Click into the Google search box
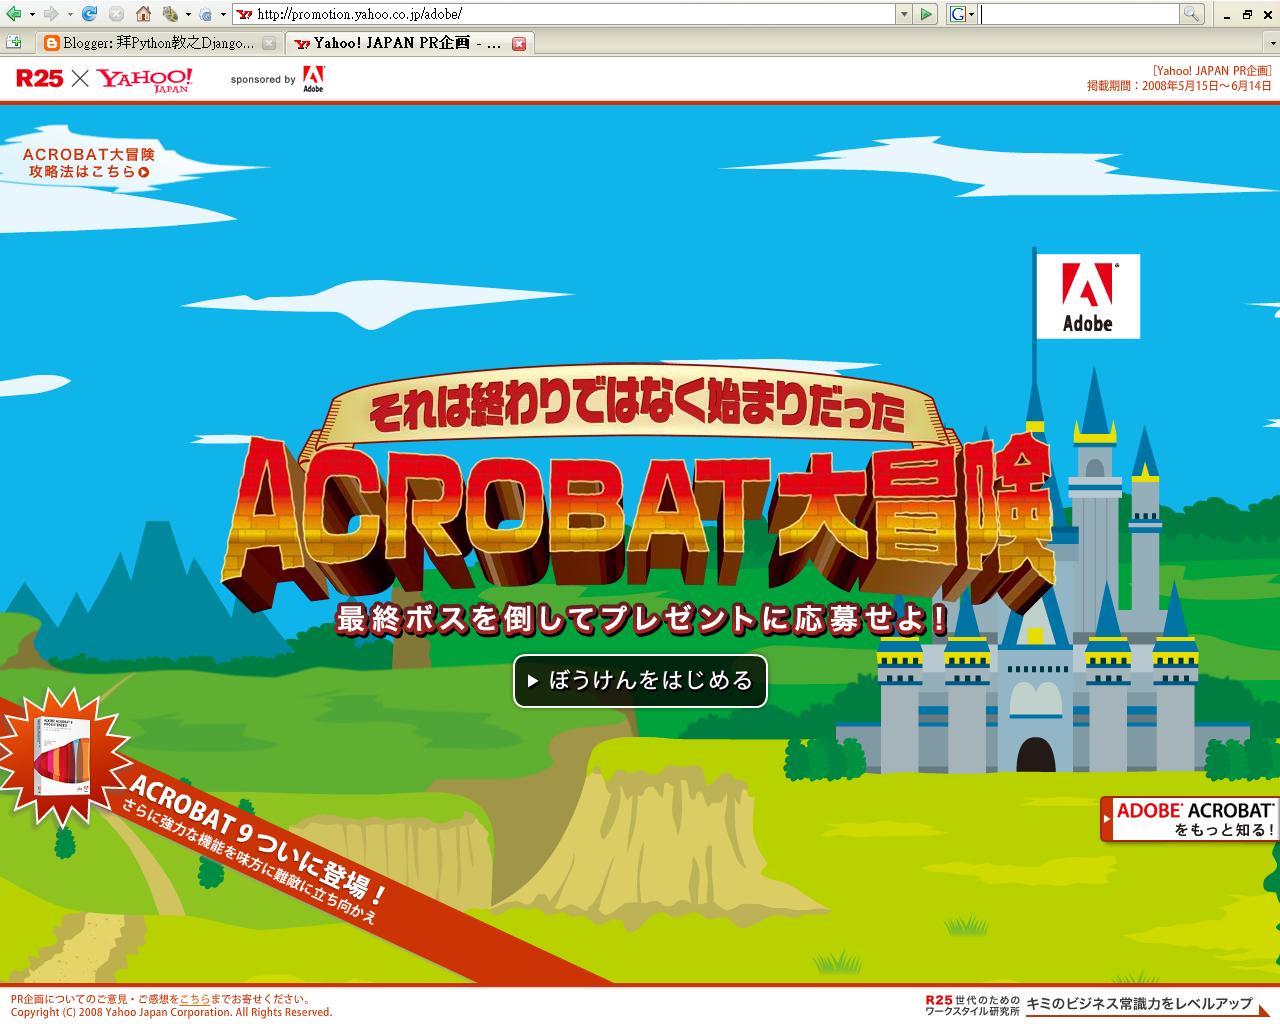This screenshot has height=1024, width=1280. (x=1079, y=14)
